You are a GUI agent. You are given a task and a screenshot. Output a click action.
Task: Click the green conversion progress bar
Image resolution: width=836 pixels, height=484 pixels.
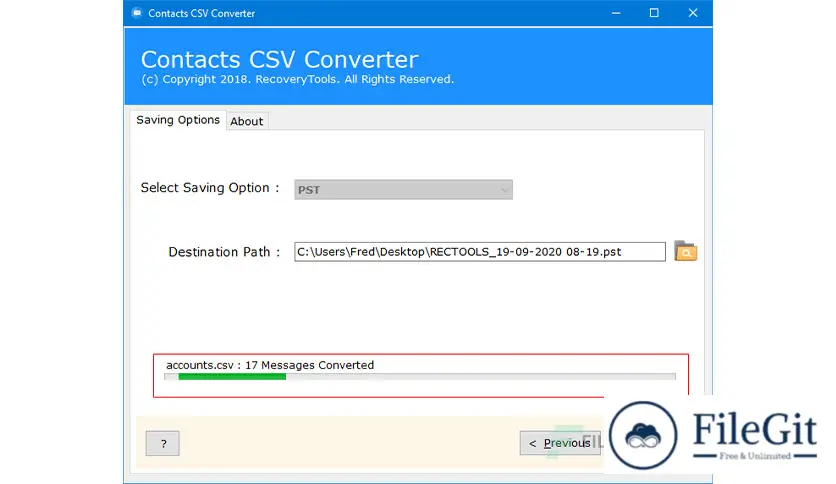tap(420, 376)
